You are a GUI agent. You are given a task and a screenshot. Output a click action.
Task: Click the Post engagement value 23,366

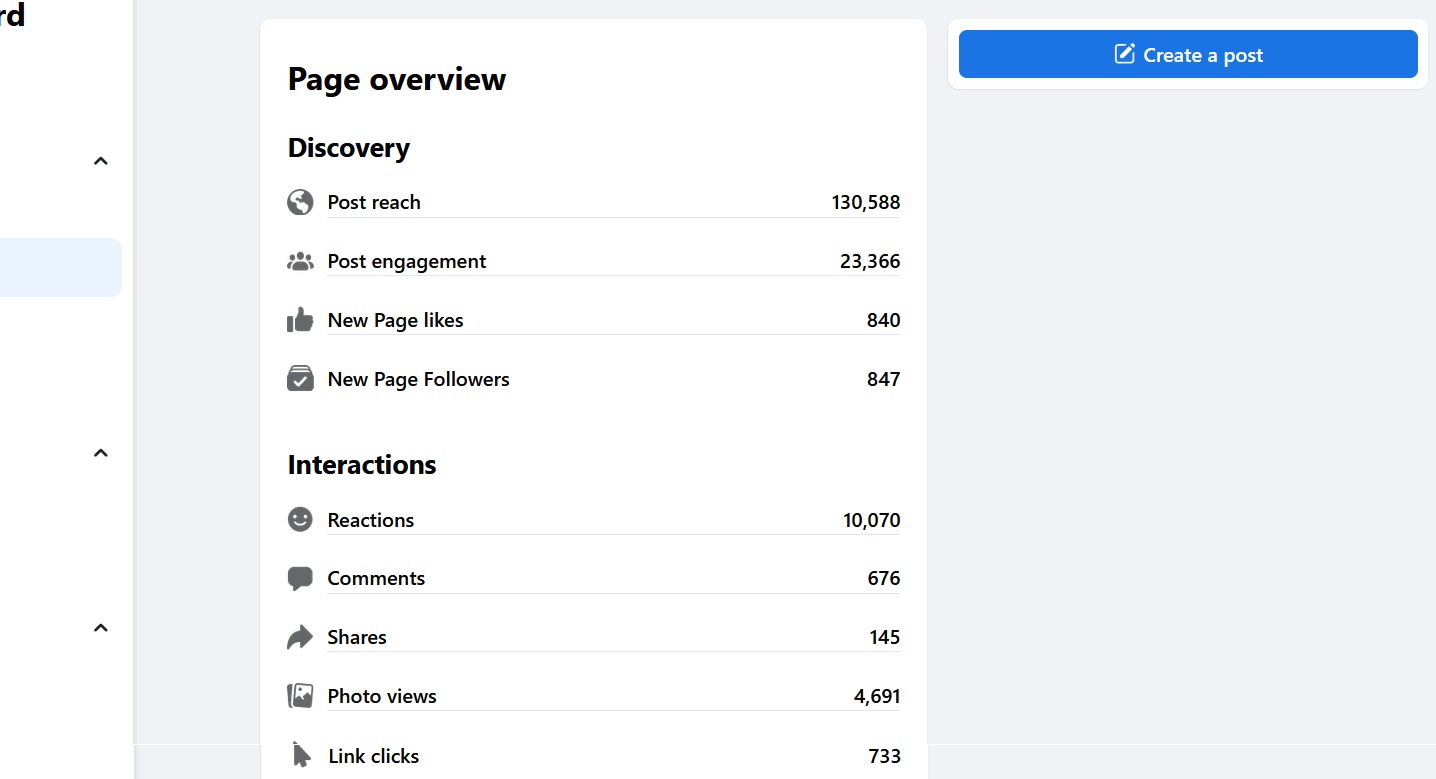click(x=869, y=262)
